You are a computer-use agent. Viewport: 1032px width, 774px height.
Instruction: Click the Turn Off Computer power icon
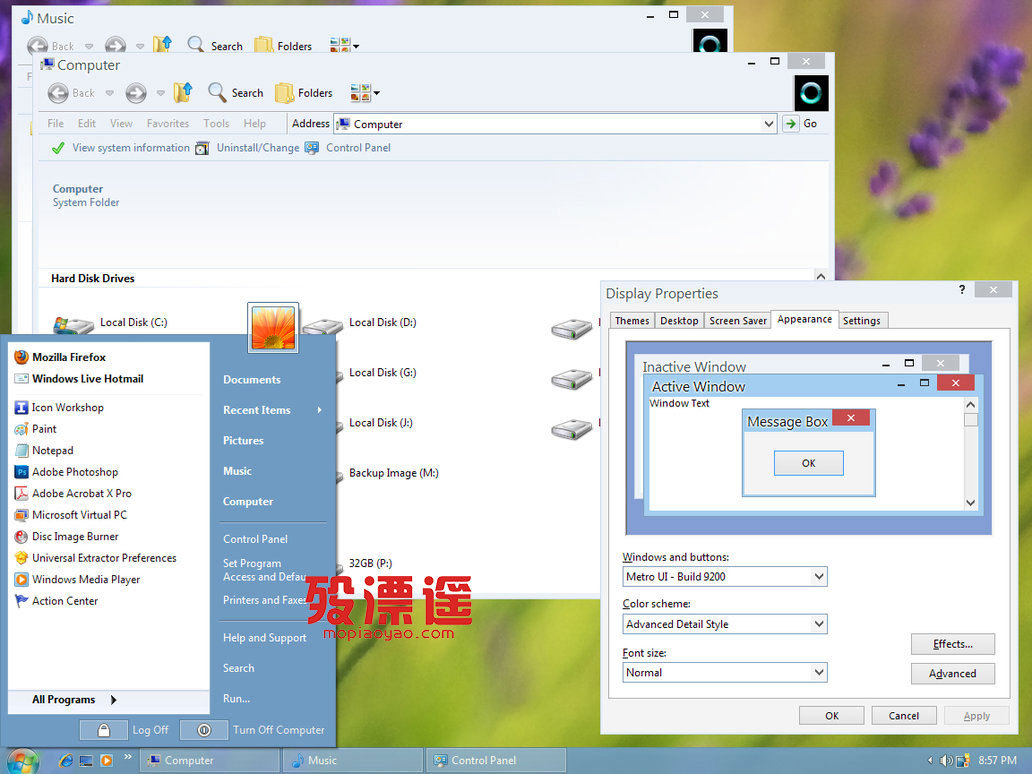pyautogui.click(x=204, y=730)
